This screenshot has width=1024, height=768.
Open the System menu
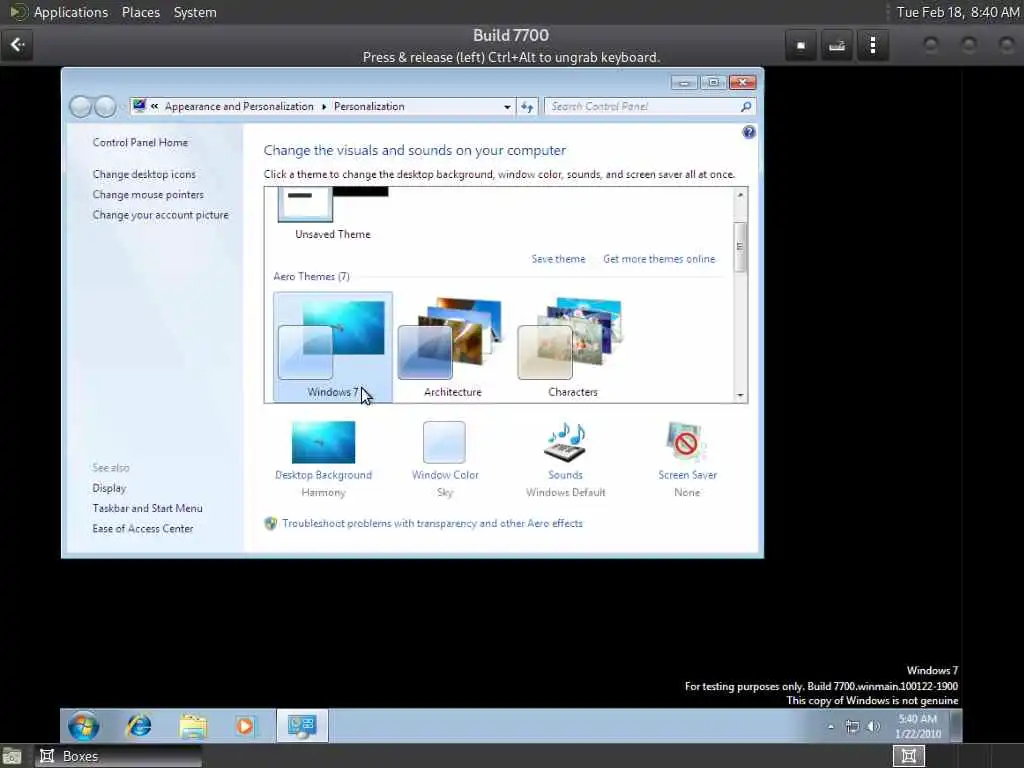tap(195, 12)
